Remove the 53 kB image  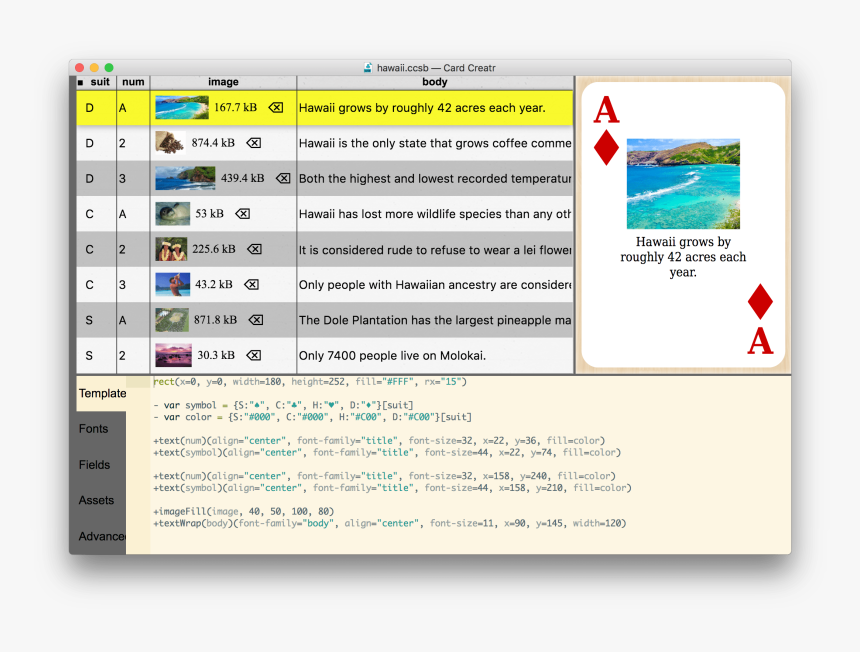tap(242, 214)
